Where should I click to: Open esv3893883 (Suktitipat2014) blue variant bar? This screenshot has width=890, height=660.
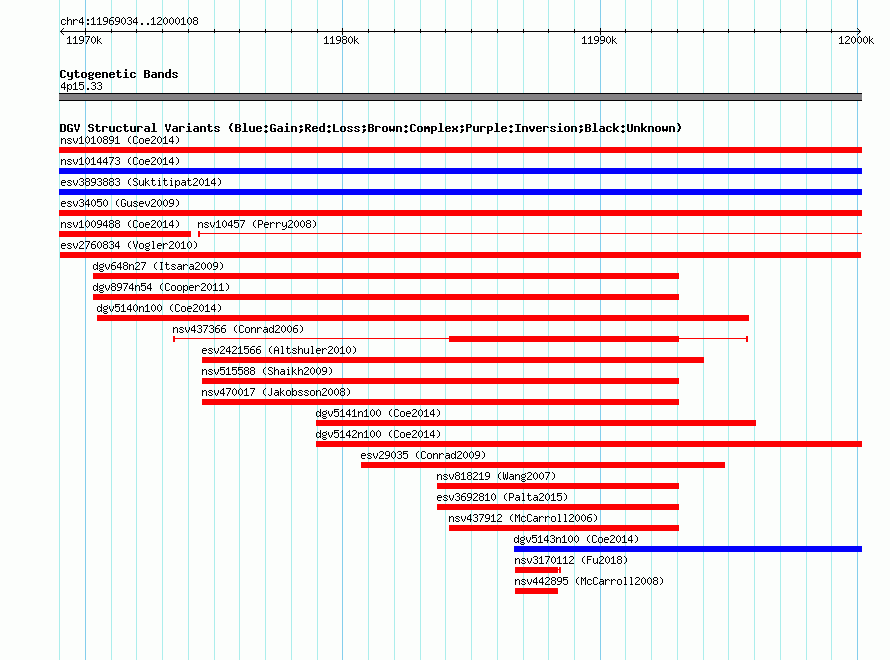point(460,192)
